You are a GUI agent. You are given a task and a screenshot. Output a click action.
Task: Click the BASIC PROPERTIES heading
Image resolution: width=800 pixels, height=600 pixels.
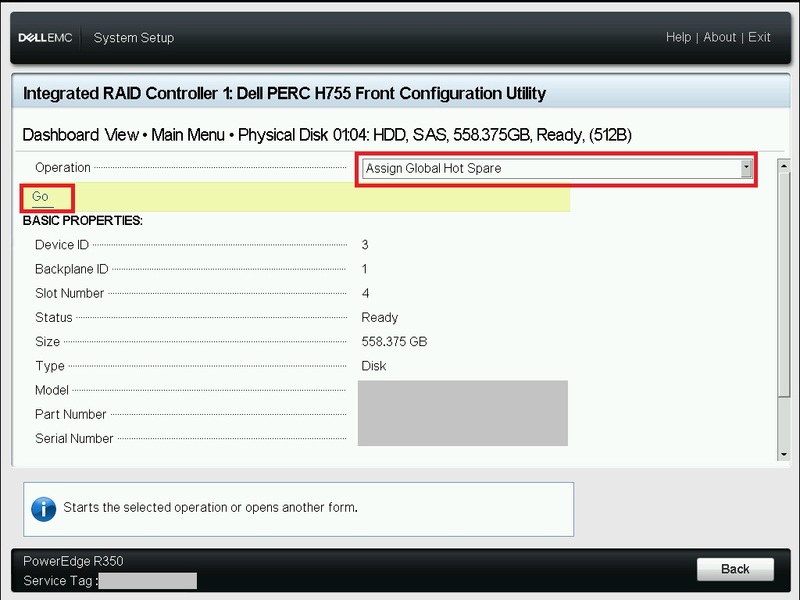click(83, 220)
